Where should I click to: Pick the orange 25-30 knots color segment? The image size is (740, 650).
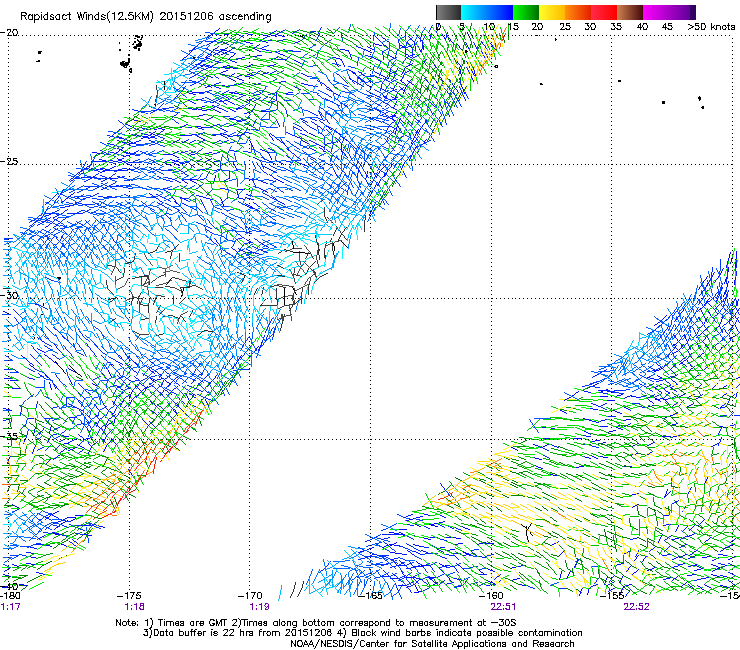578,12
